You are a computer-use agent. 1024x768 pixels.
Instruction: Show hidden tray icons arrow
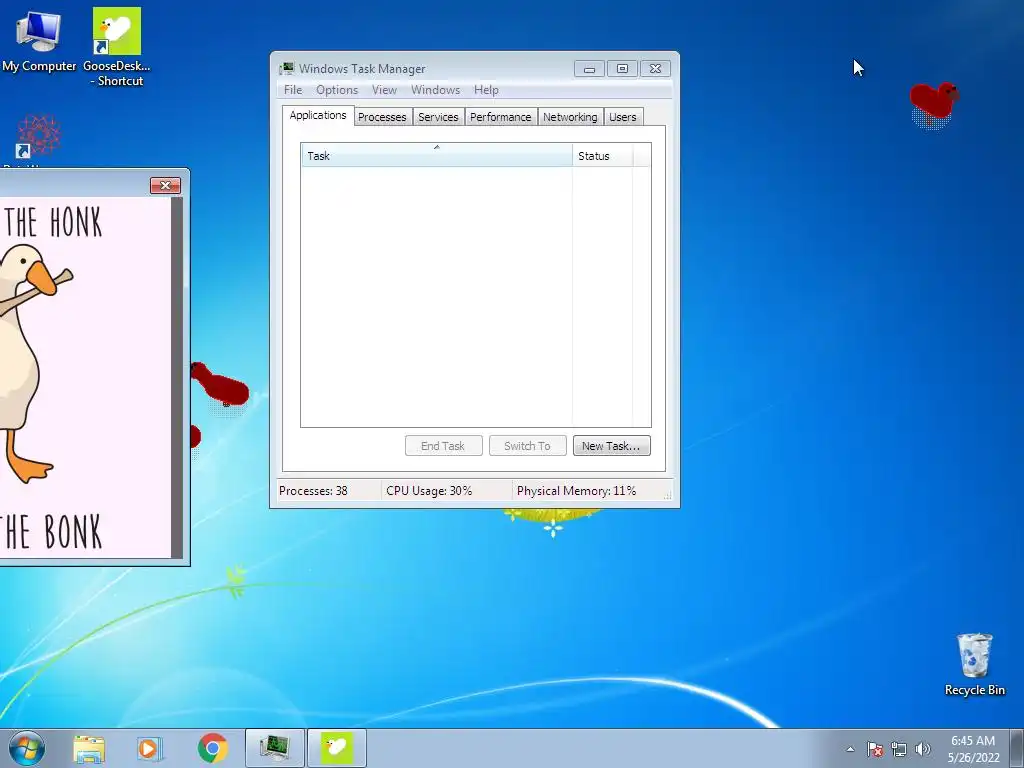pyautogui.click(x=850, y=749)
